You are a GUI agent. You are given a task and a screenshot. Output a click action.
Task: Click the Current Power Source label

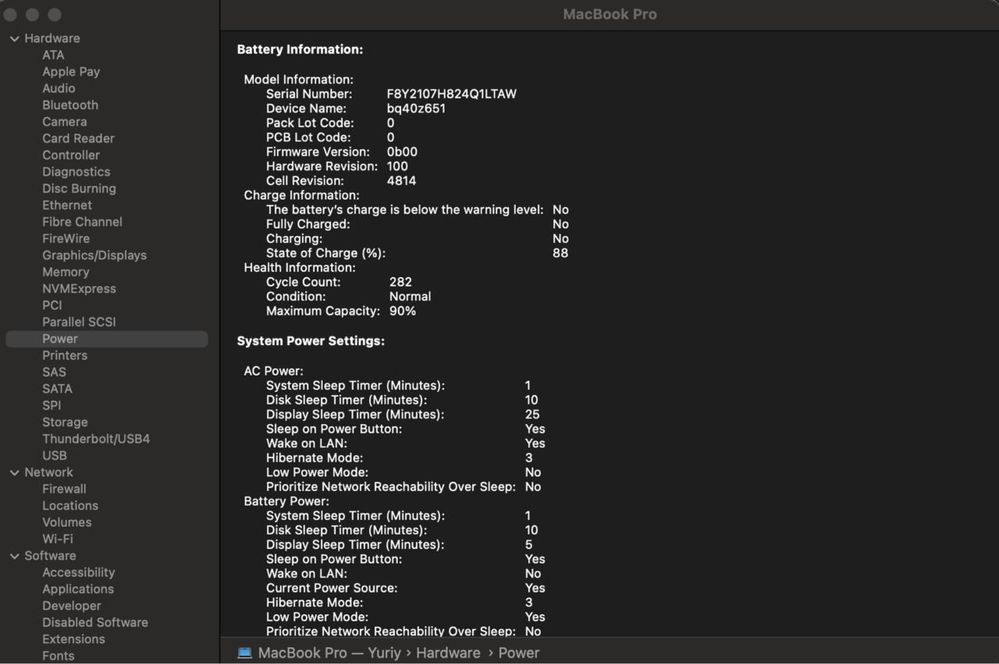(331, 588)
